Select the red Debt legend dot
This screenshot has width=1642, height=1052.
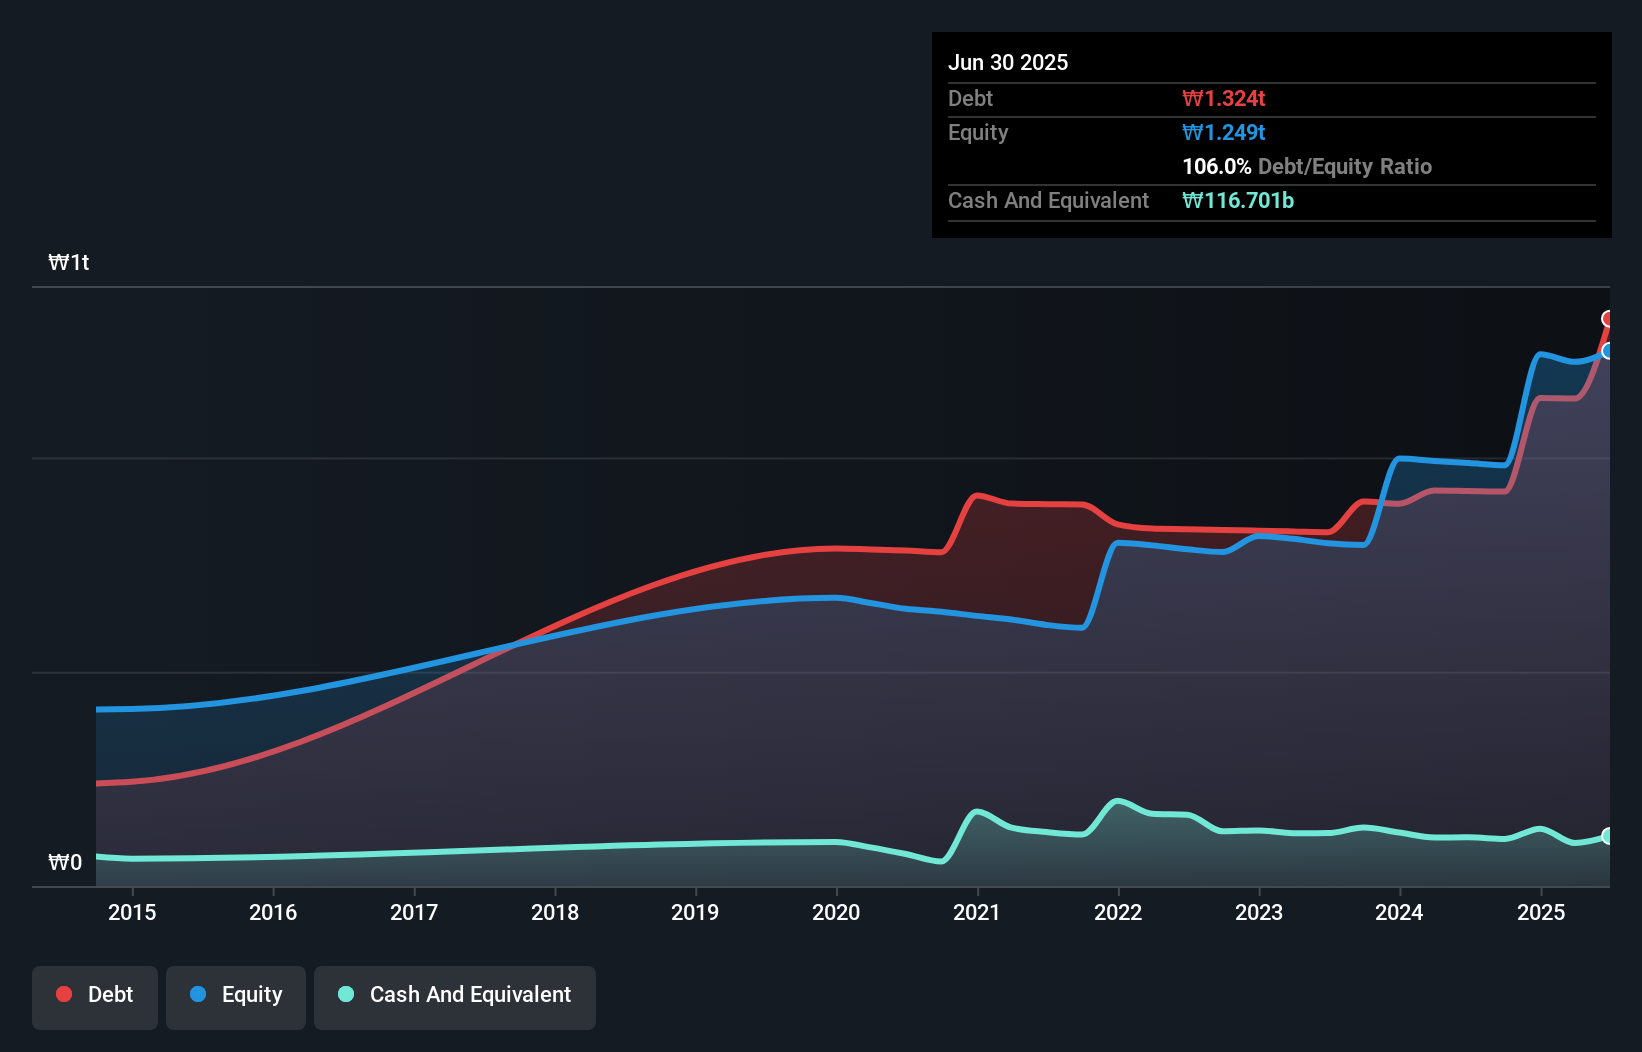coord(64,994)
